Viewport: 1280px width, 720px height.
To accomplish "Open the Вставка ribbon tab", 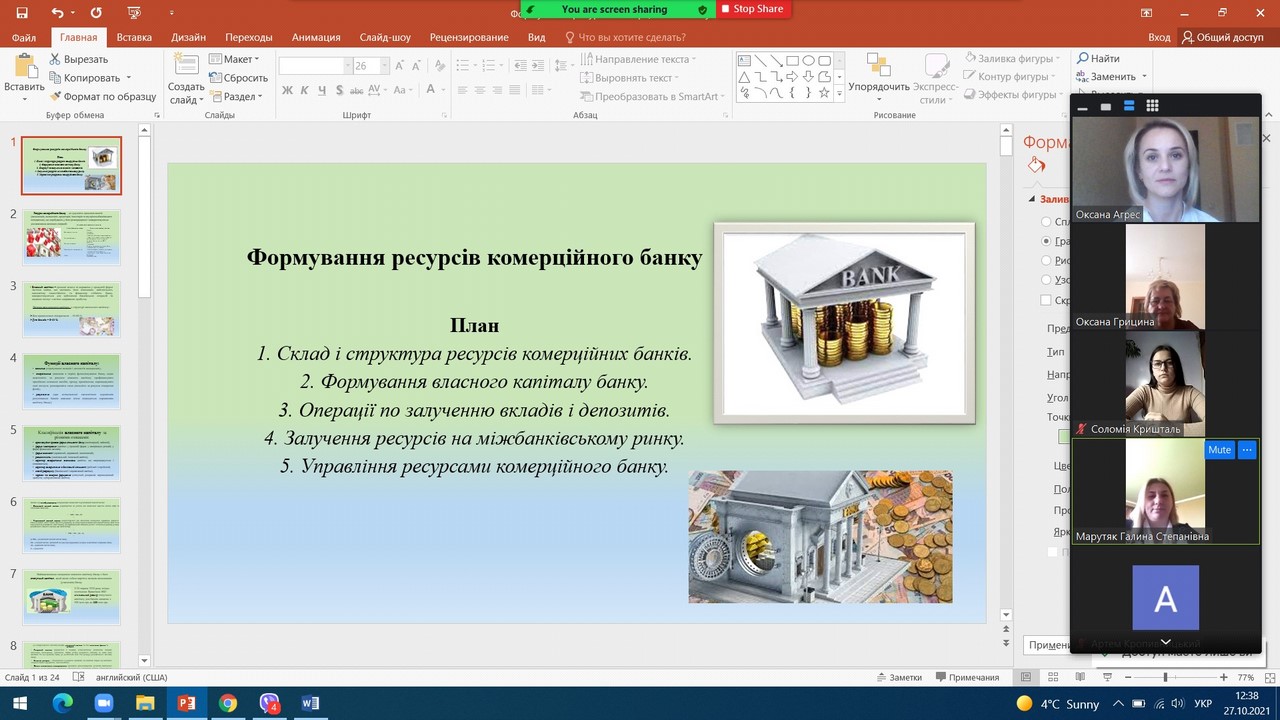I will pyautogui.click(x=134, y=37).
